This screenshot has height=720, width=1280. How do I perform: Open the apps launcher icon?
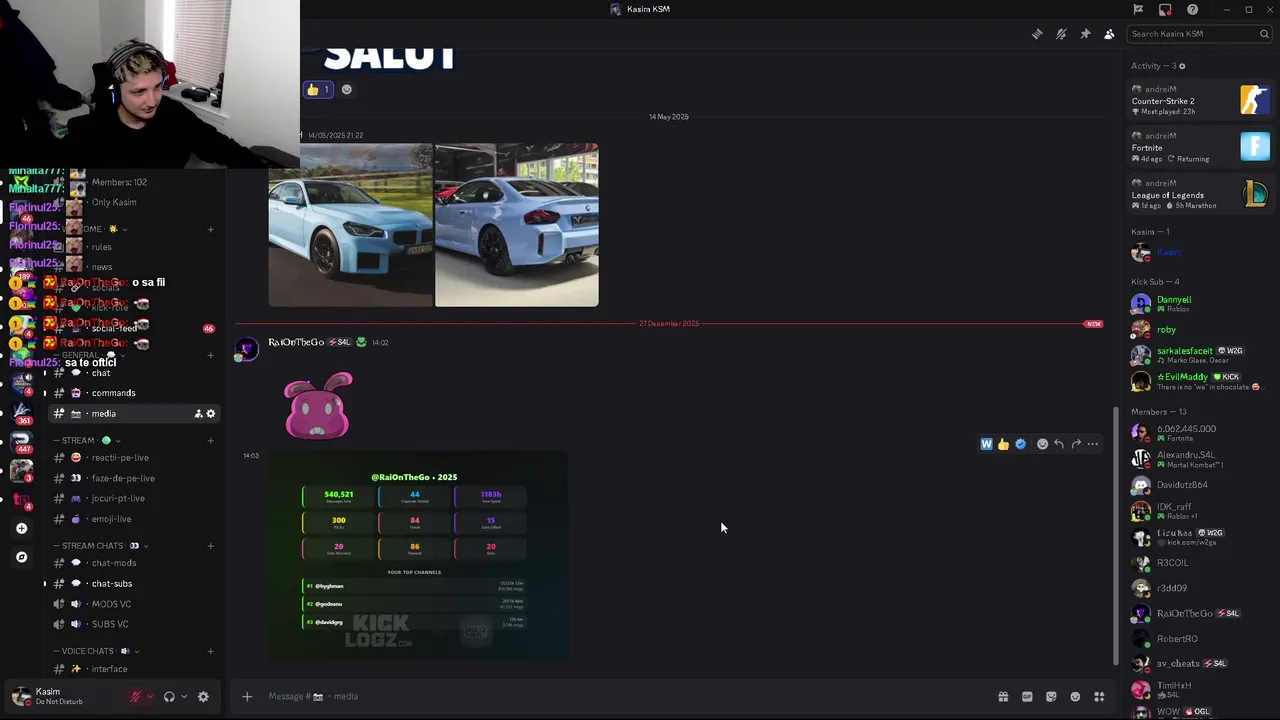1099,697
